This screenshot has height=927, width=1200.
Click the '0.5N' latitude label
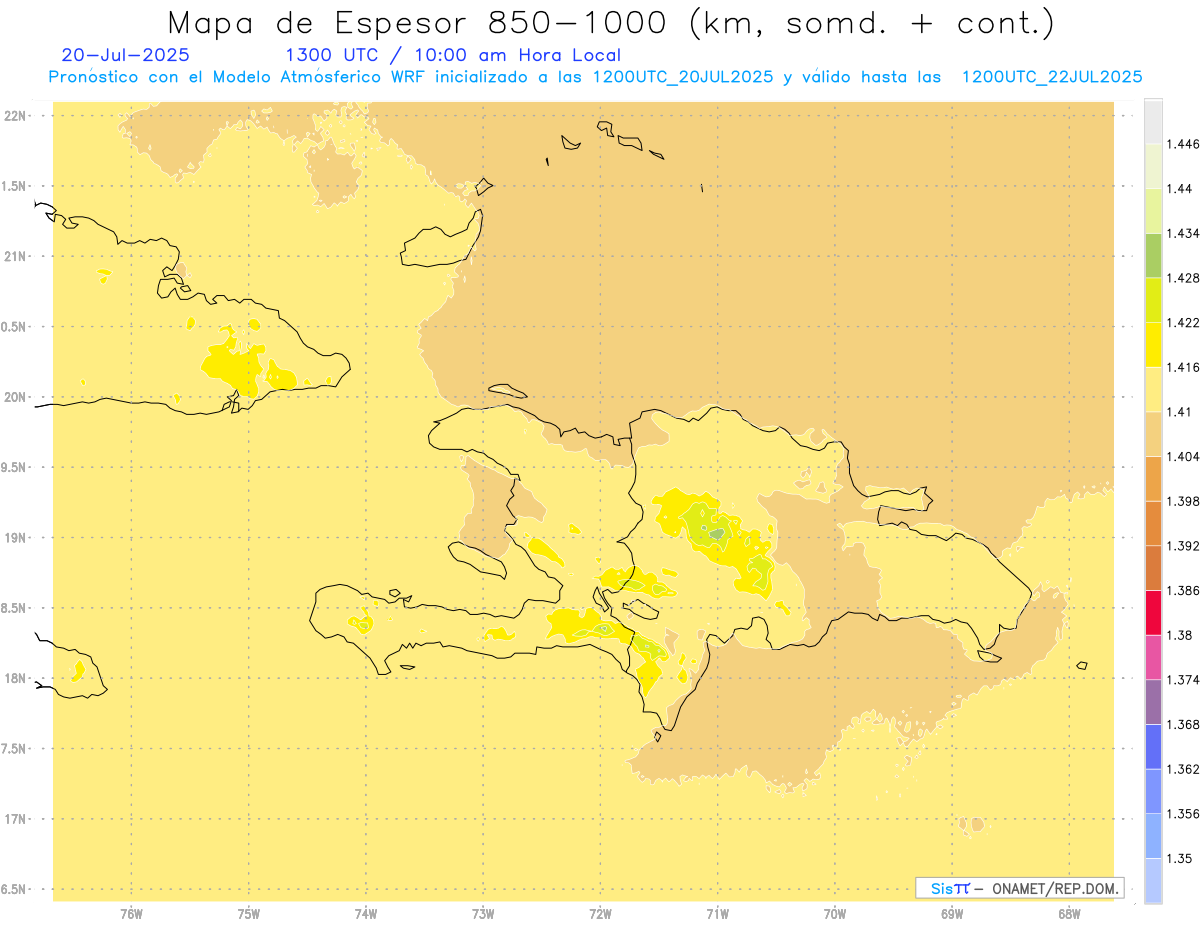pos(14,327)
